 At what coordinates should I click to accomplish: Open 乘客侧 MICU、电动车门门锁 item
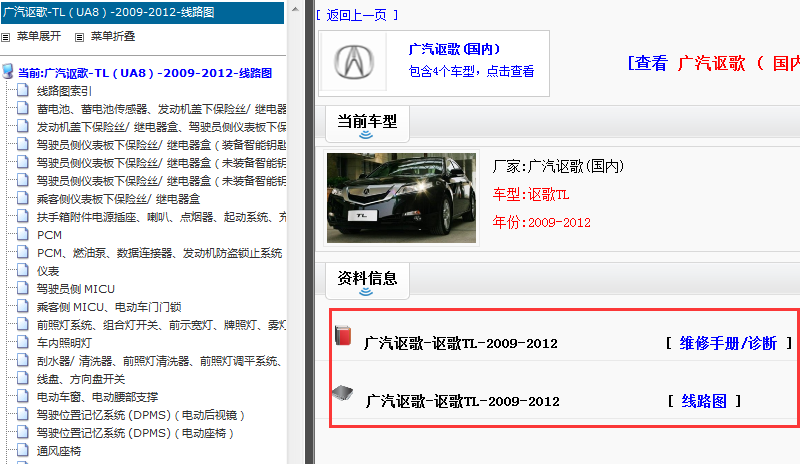click(x=109, y=307)
